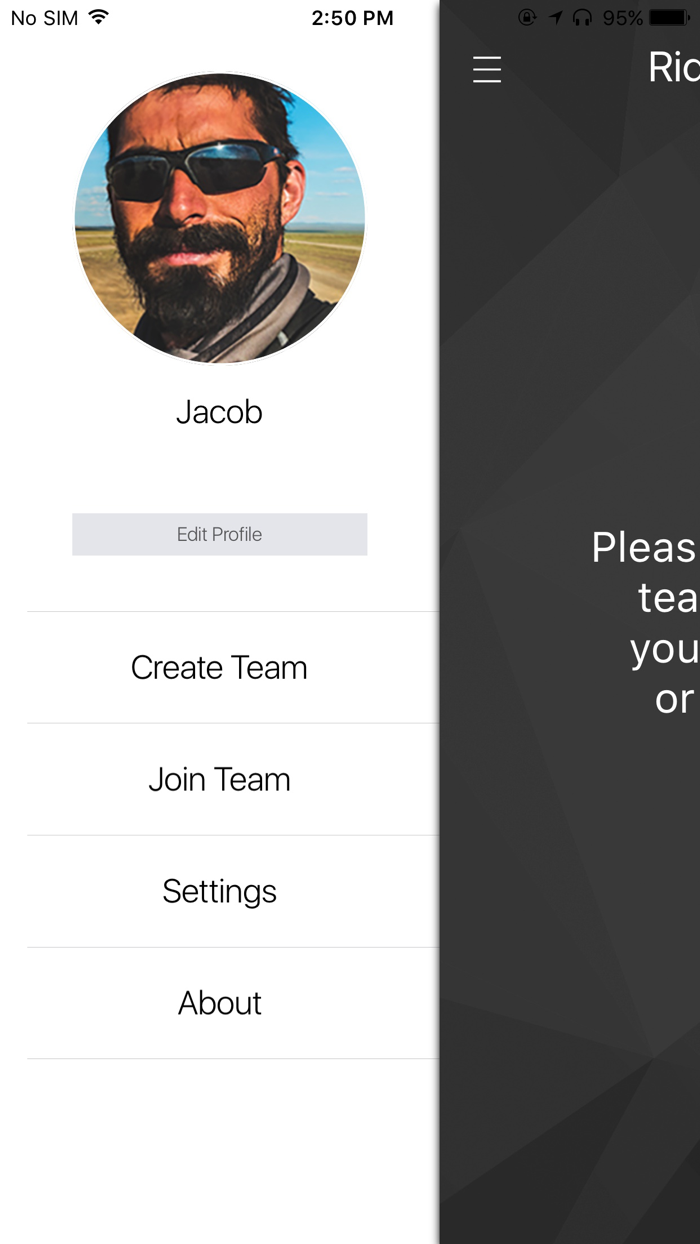
Task: Tap the battery level icon
Action: click(x=670, y=17)
